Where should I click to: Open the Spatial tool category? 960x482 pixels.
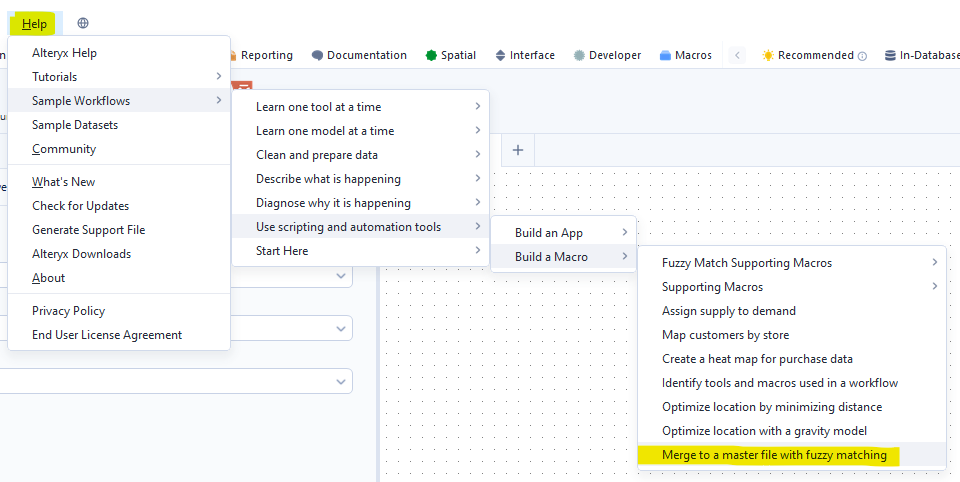click(450, 56)
